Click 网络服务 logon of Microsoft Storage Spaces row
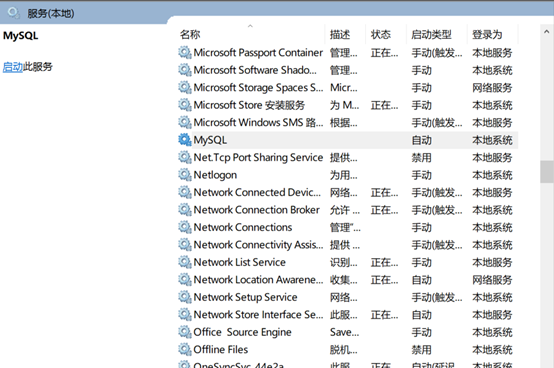Screen dimensions: 554x368 (492, 88)
